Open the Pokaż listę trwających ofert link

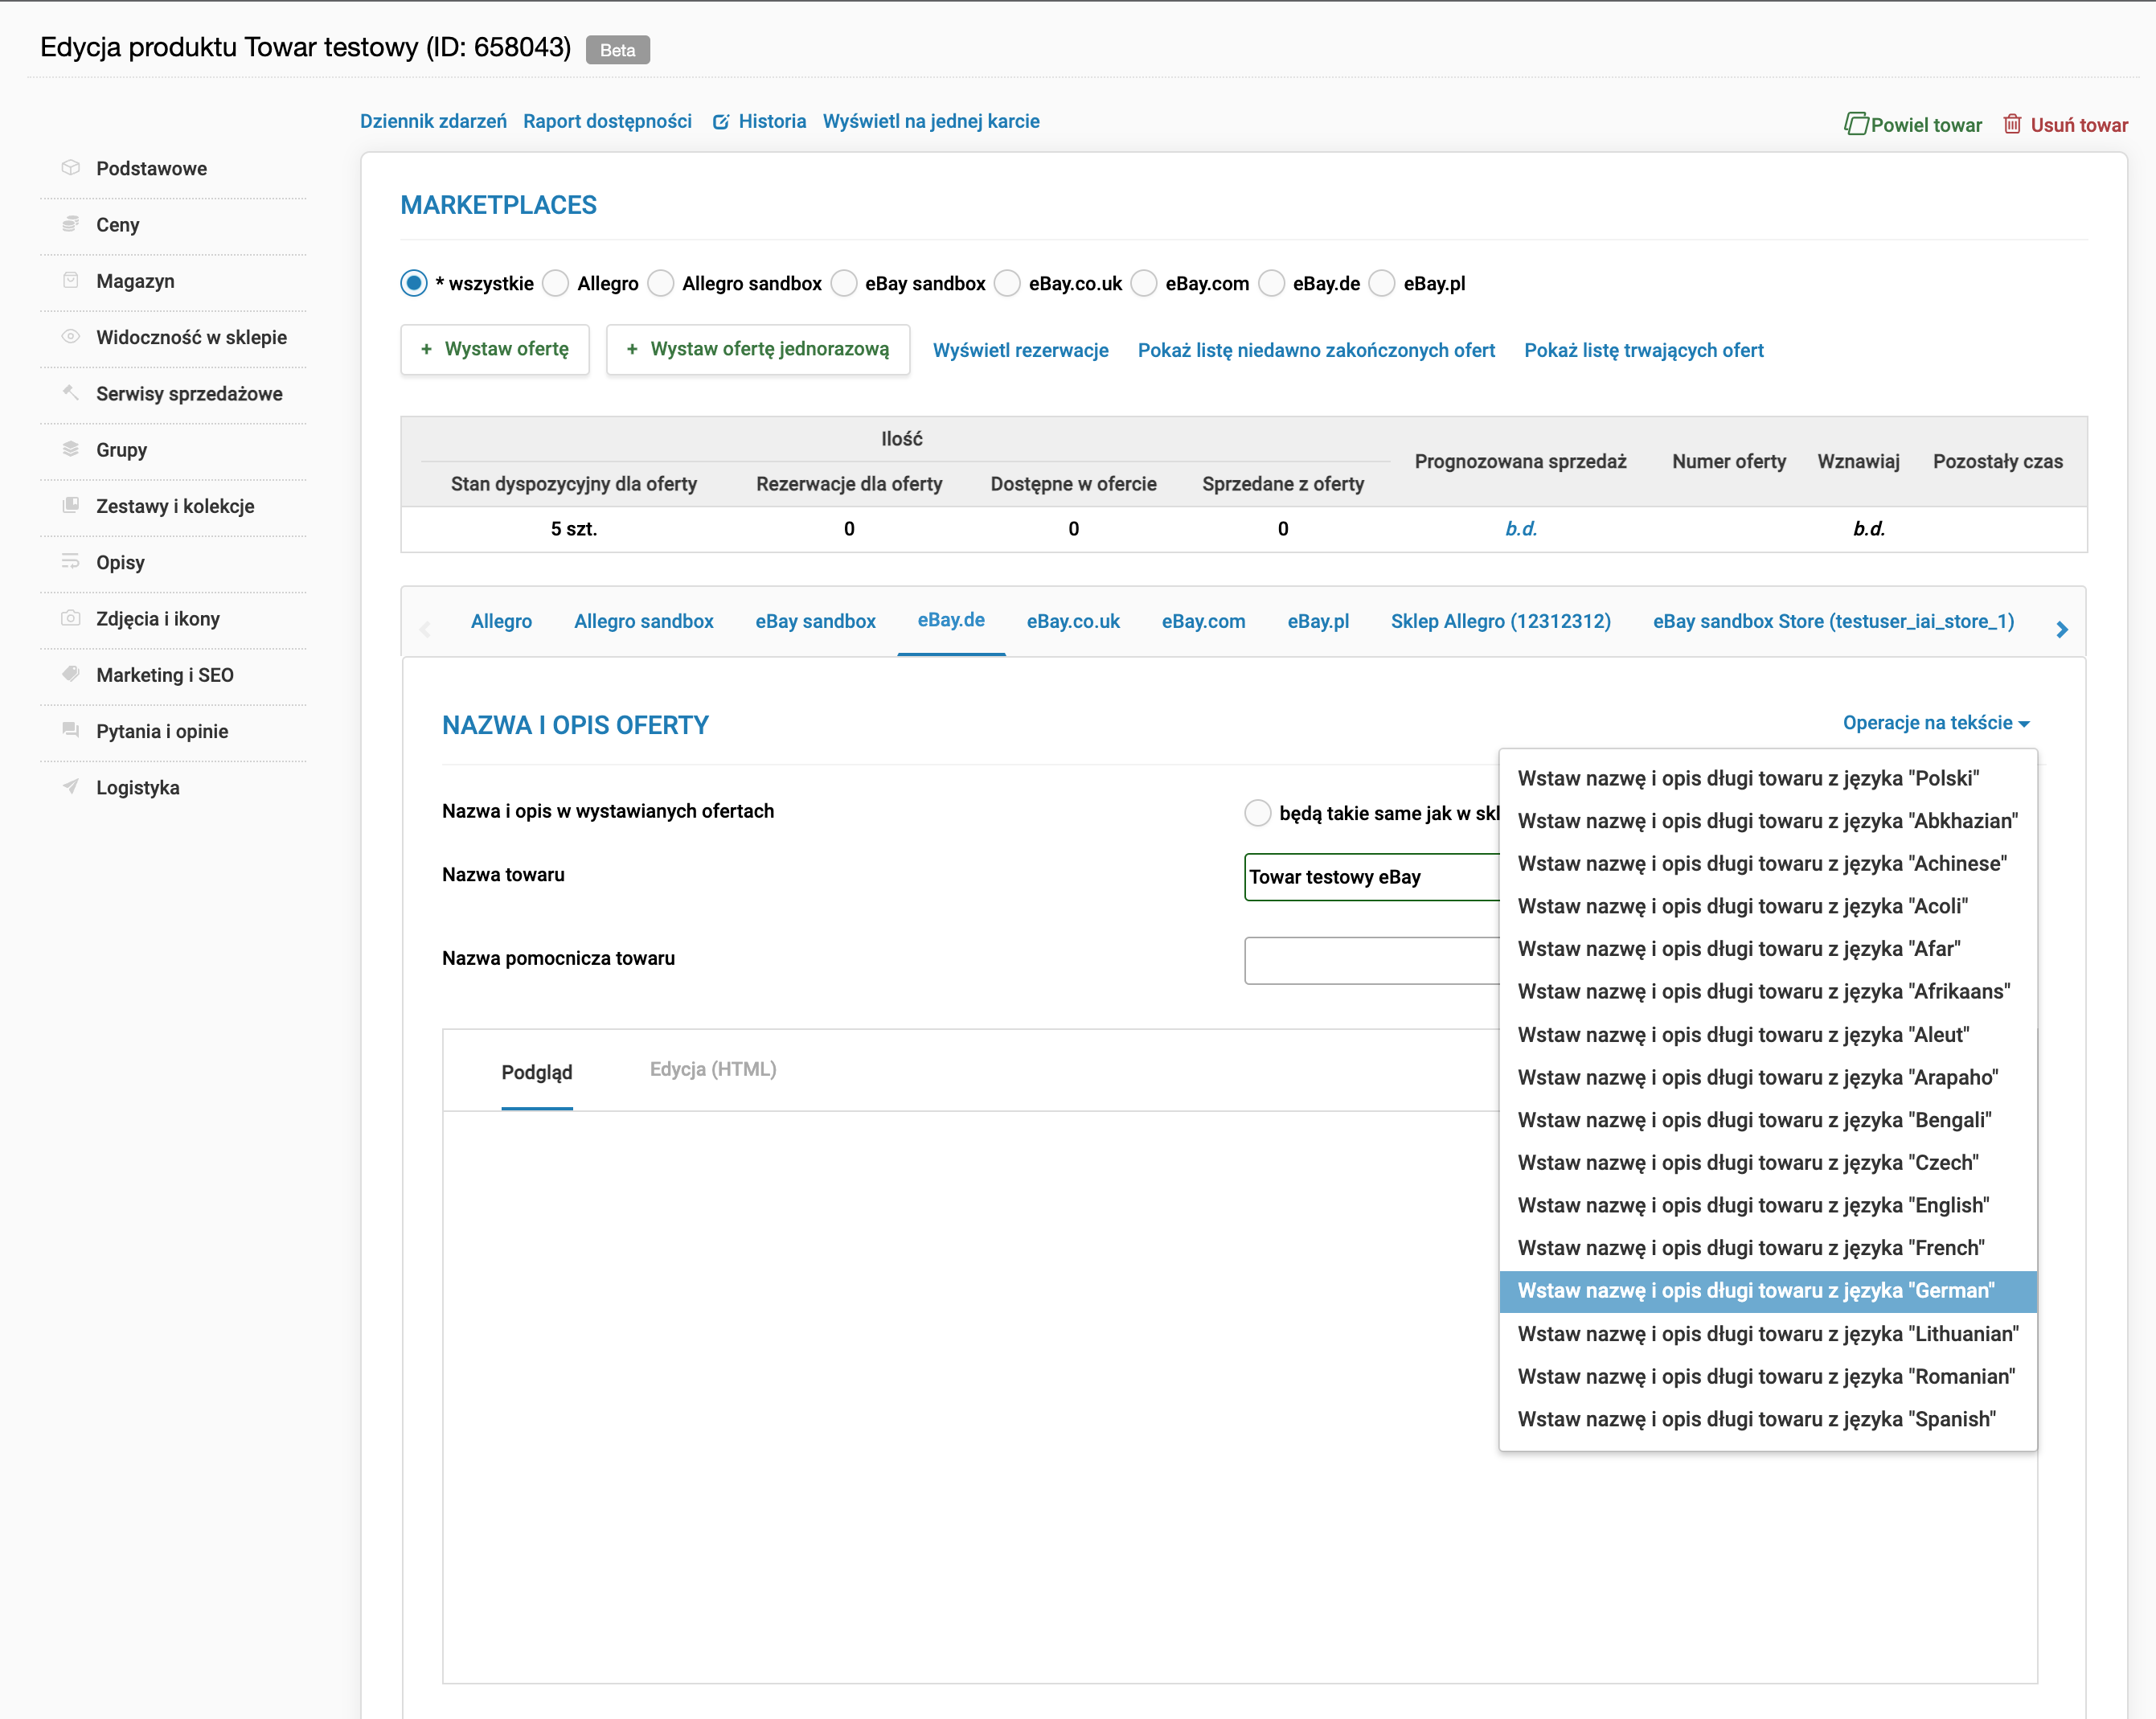[x=1644, y=350]
